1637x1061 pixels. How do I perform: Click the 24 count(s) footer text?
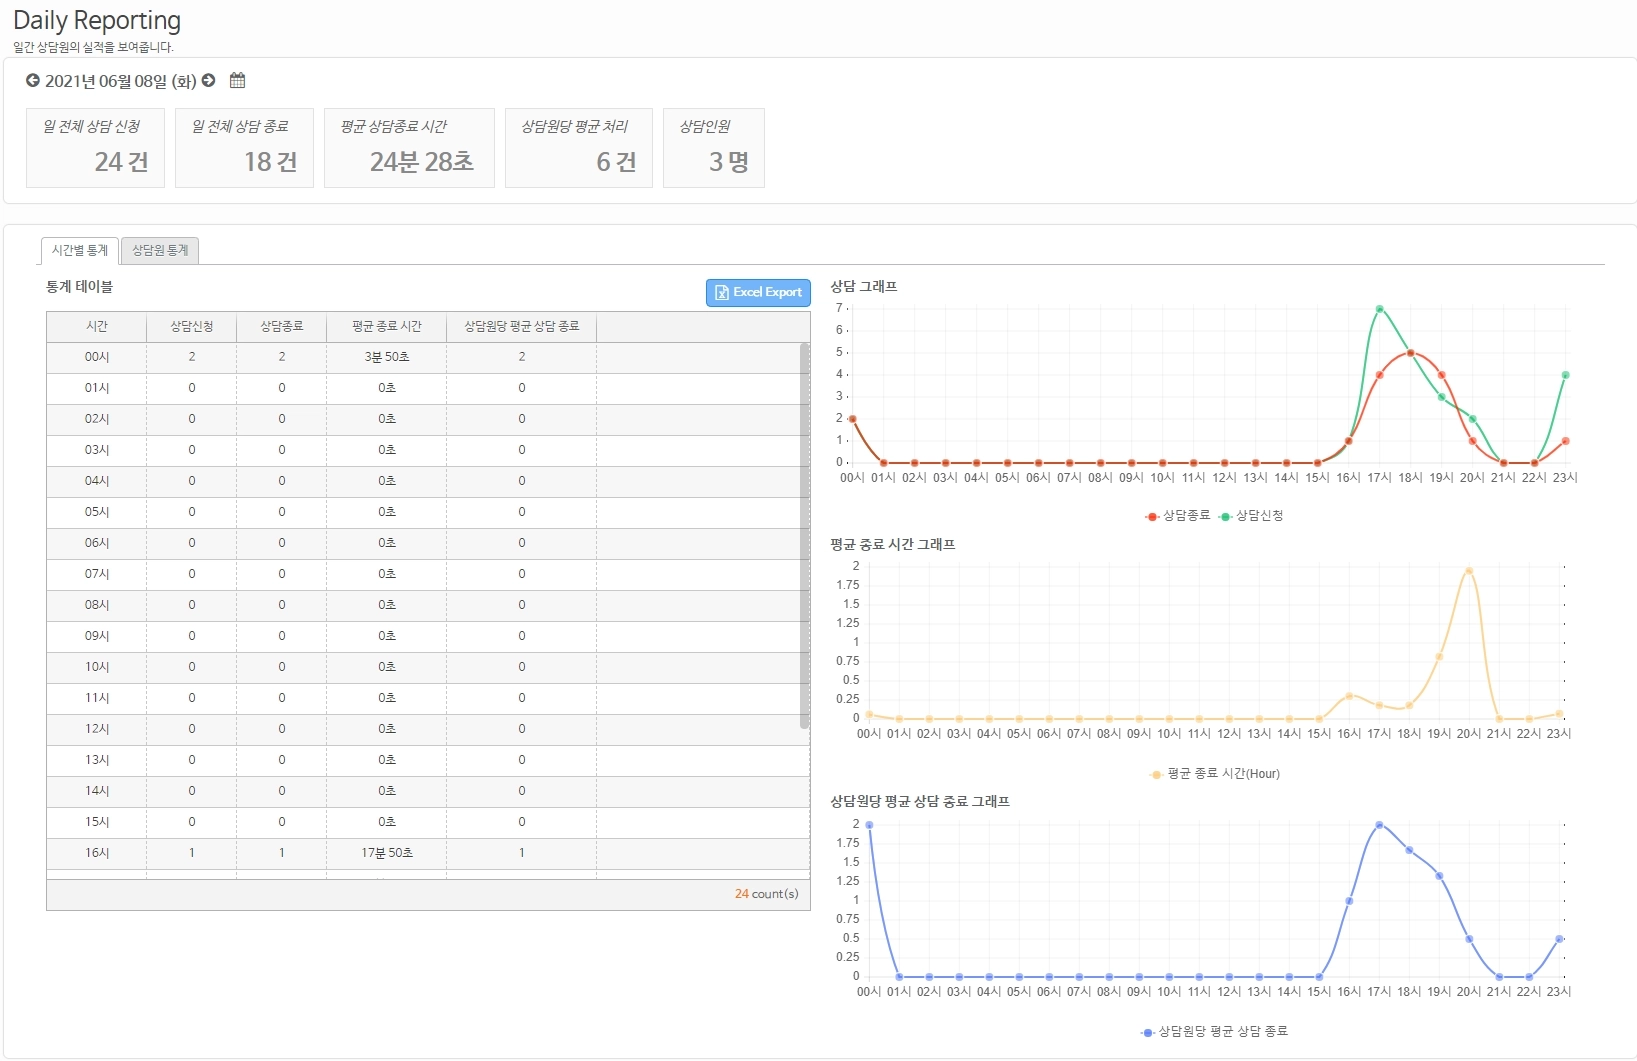766,894
